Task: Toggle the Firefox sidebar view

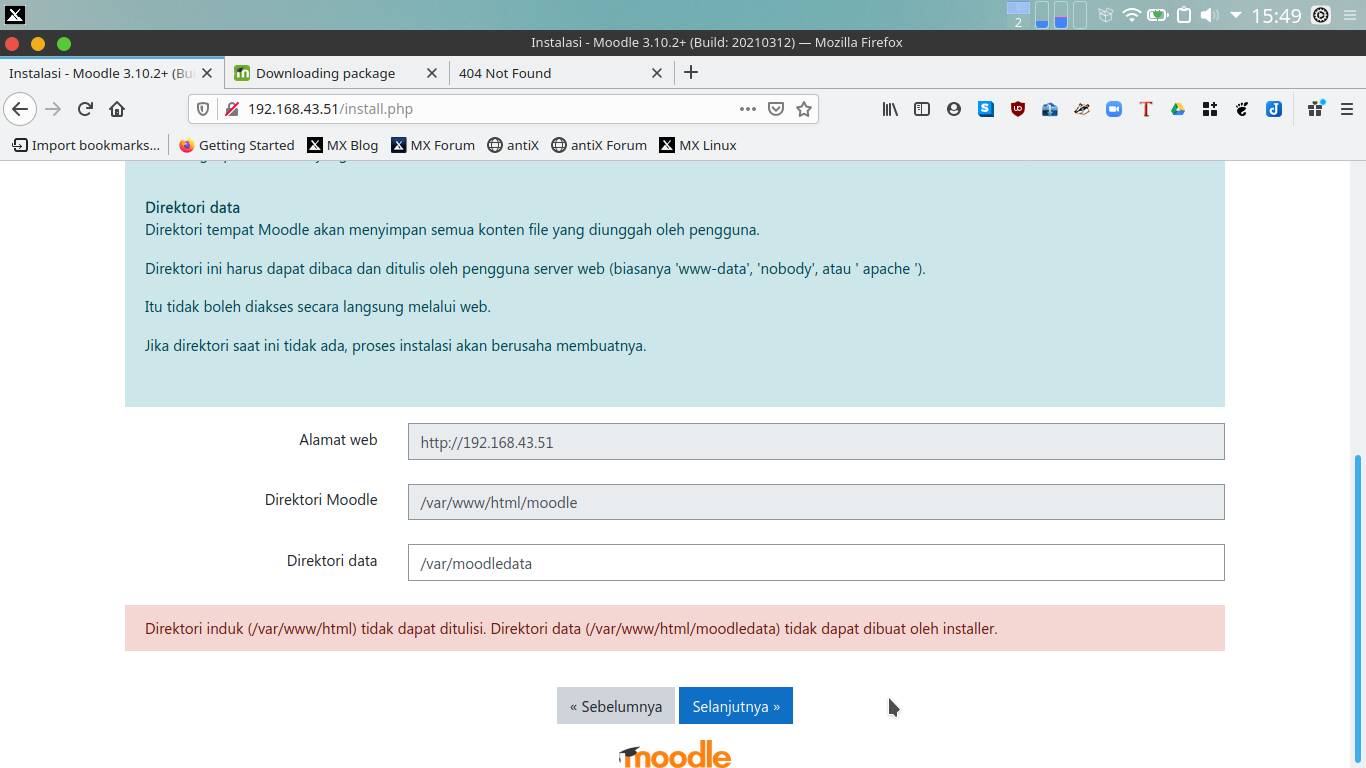Action: coord(922,109)
